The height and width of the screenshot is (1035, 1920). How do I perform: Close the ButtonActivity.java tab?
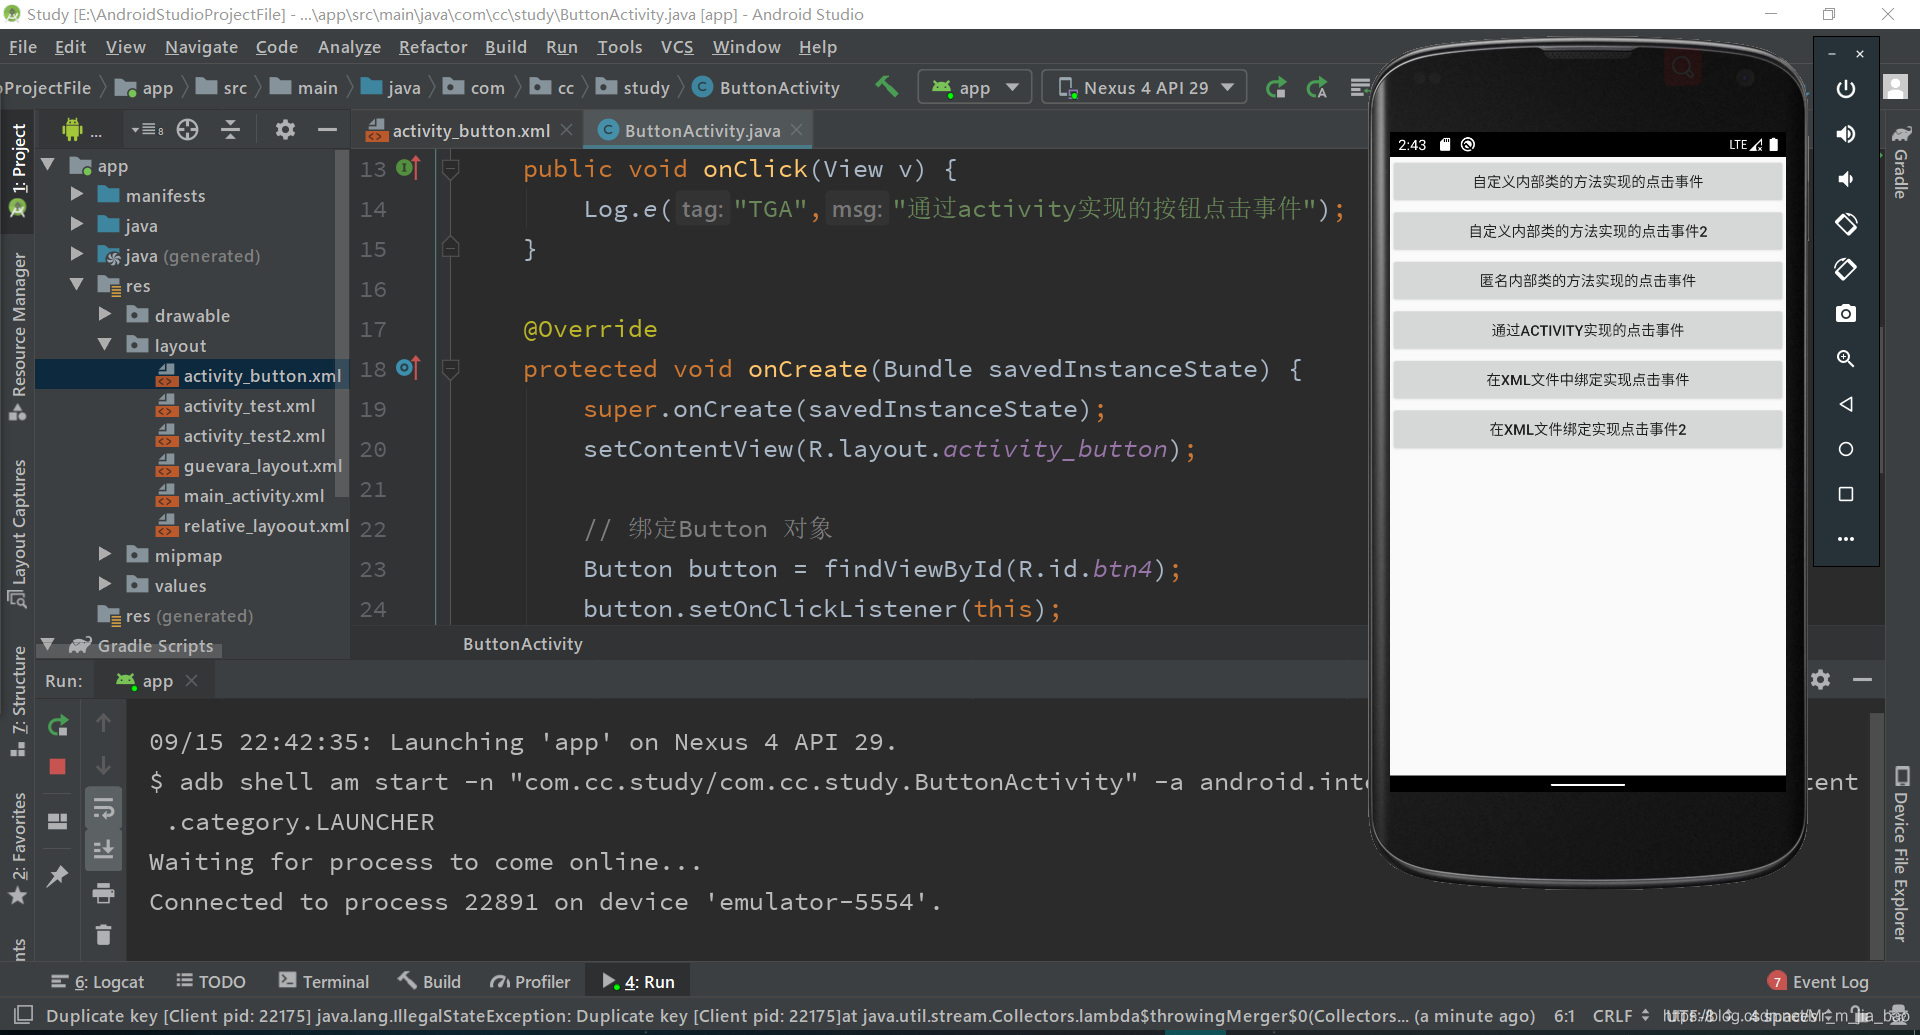point(797,130)
